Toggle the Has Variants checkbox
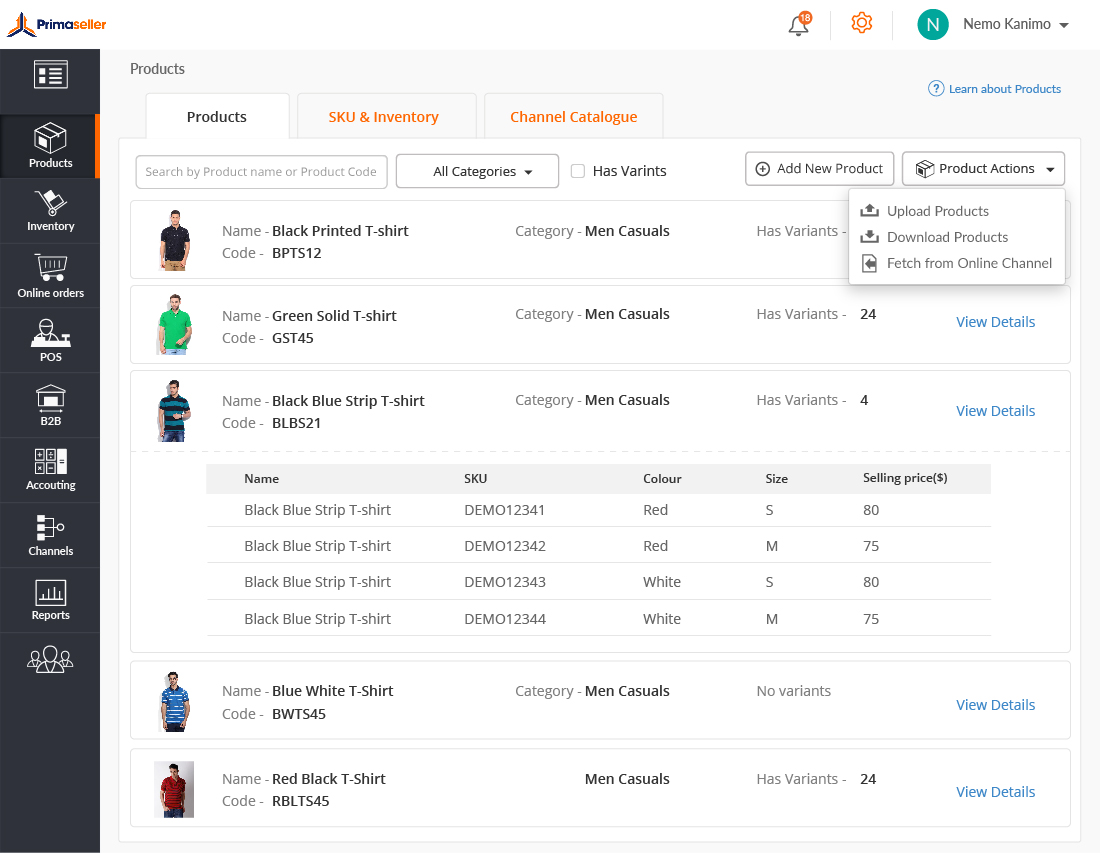The width and height of the screenshot is (1100, 853). tap(578, 171)
